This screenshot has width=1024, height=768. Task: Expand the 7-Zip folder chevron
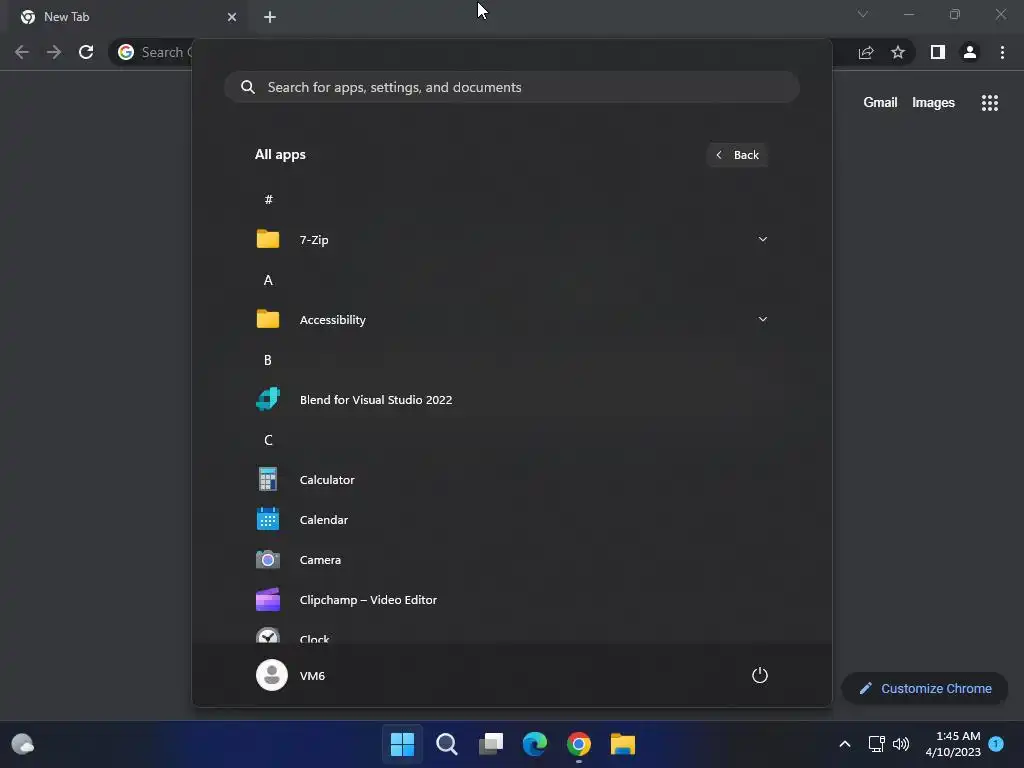[x=763, y=239]
